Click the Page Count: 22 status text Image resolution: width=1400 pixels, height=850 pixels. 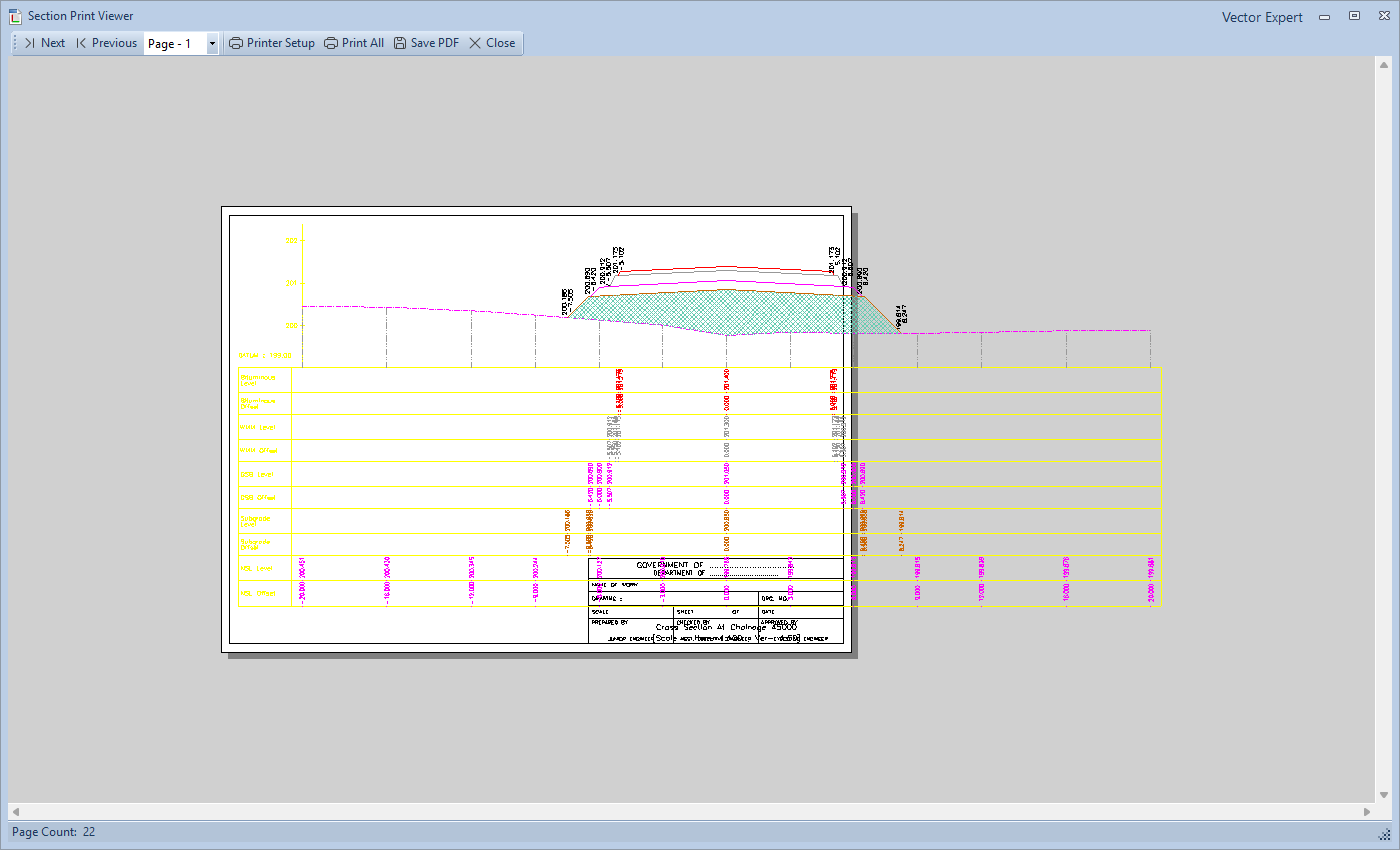[54, 832]
